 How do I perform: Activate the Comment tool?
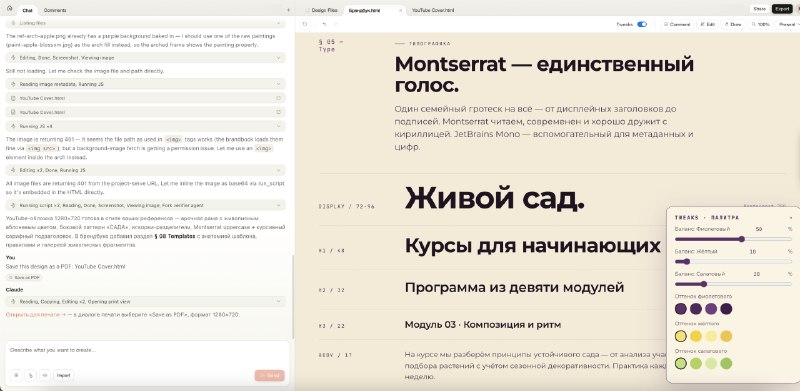pyautogui.click(x=677, y=24)
